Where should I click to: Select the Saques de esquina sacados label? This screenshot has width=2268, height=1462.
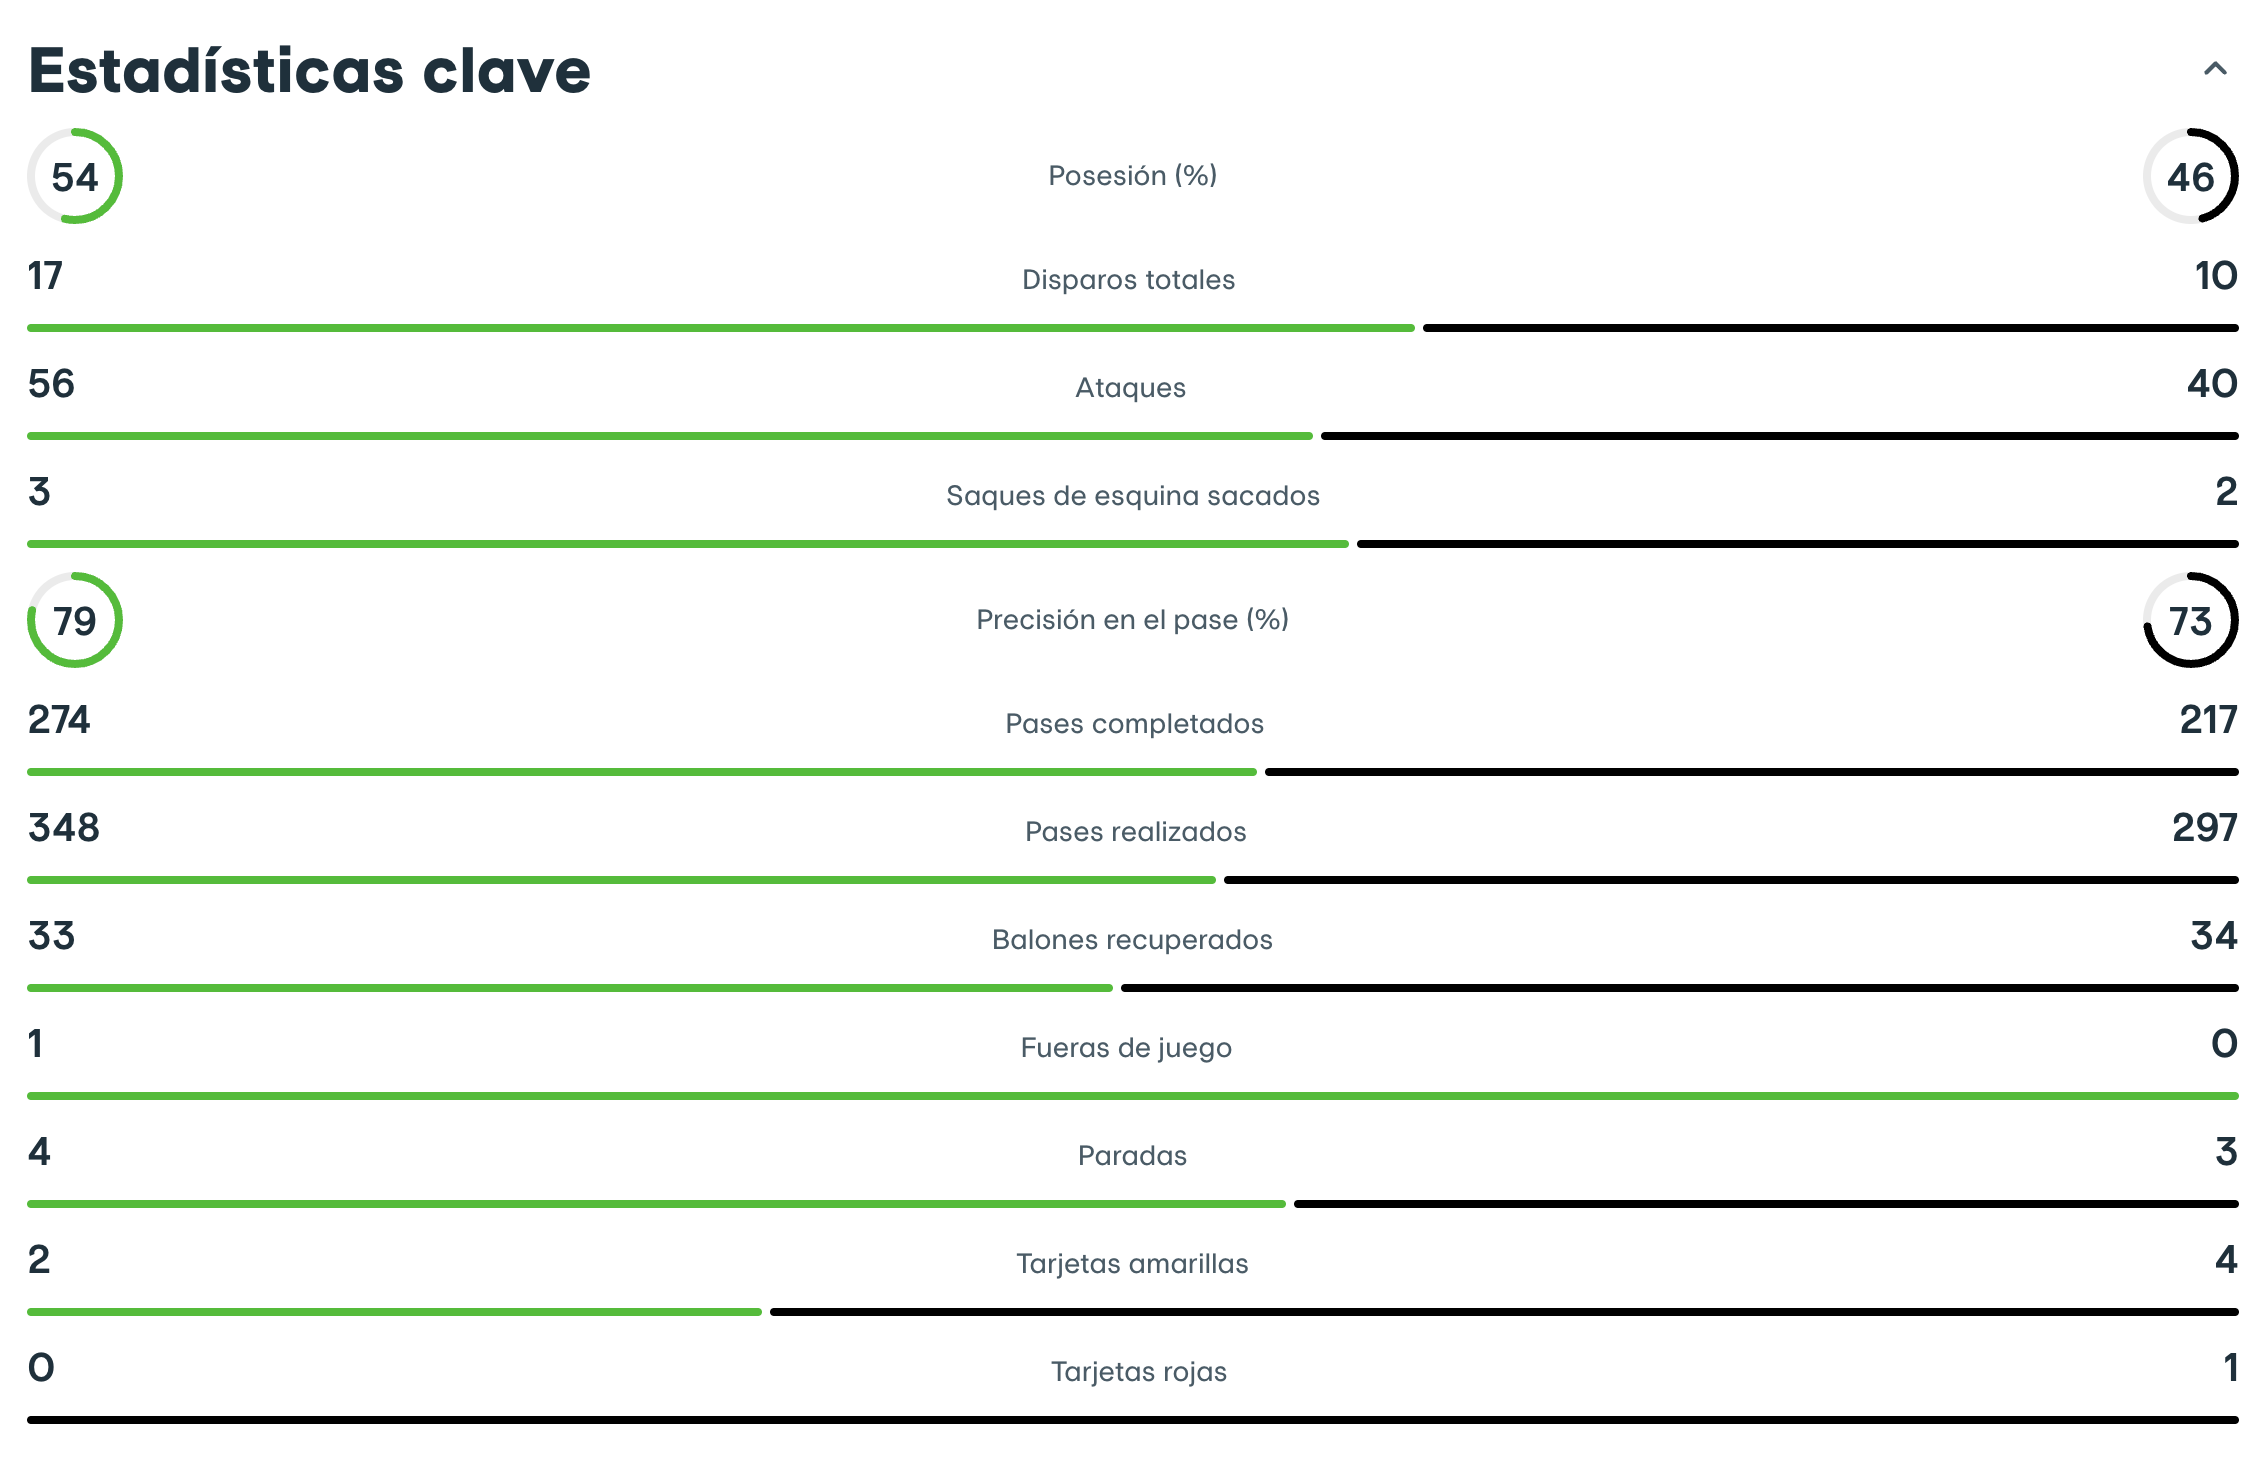1133,496
